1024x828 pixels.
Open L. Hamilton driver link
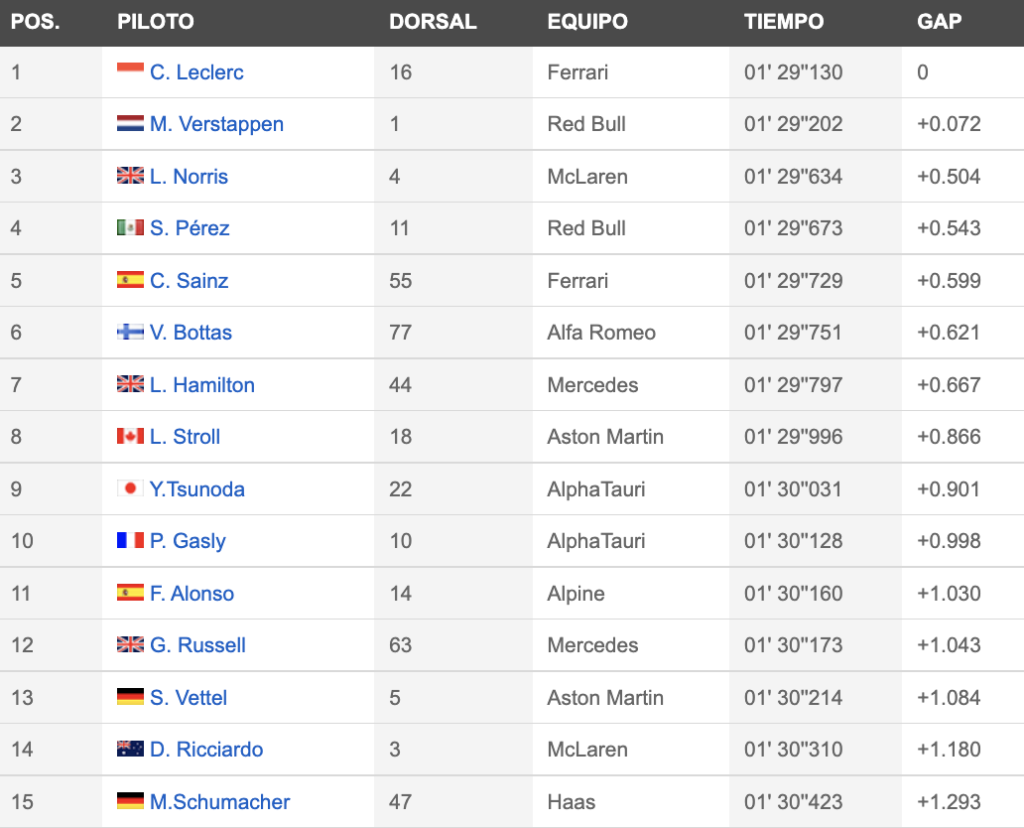coord(202,385)
